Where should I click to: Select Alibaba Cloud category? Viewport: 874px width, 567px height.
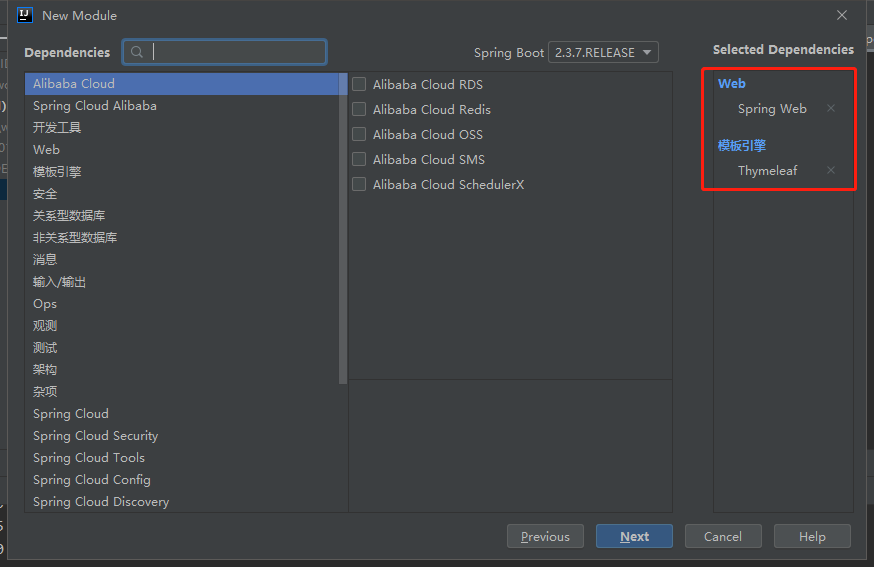tap(182, 84)
